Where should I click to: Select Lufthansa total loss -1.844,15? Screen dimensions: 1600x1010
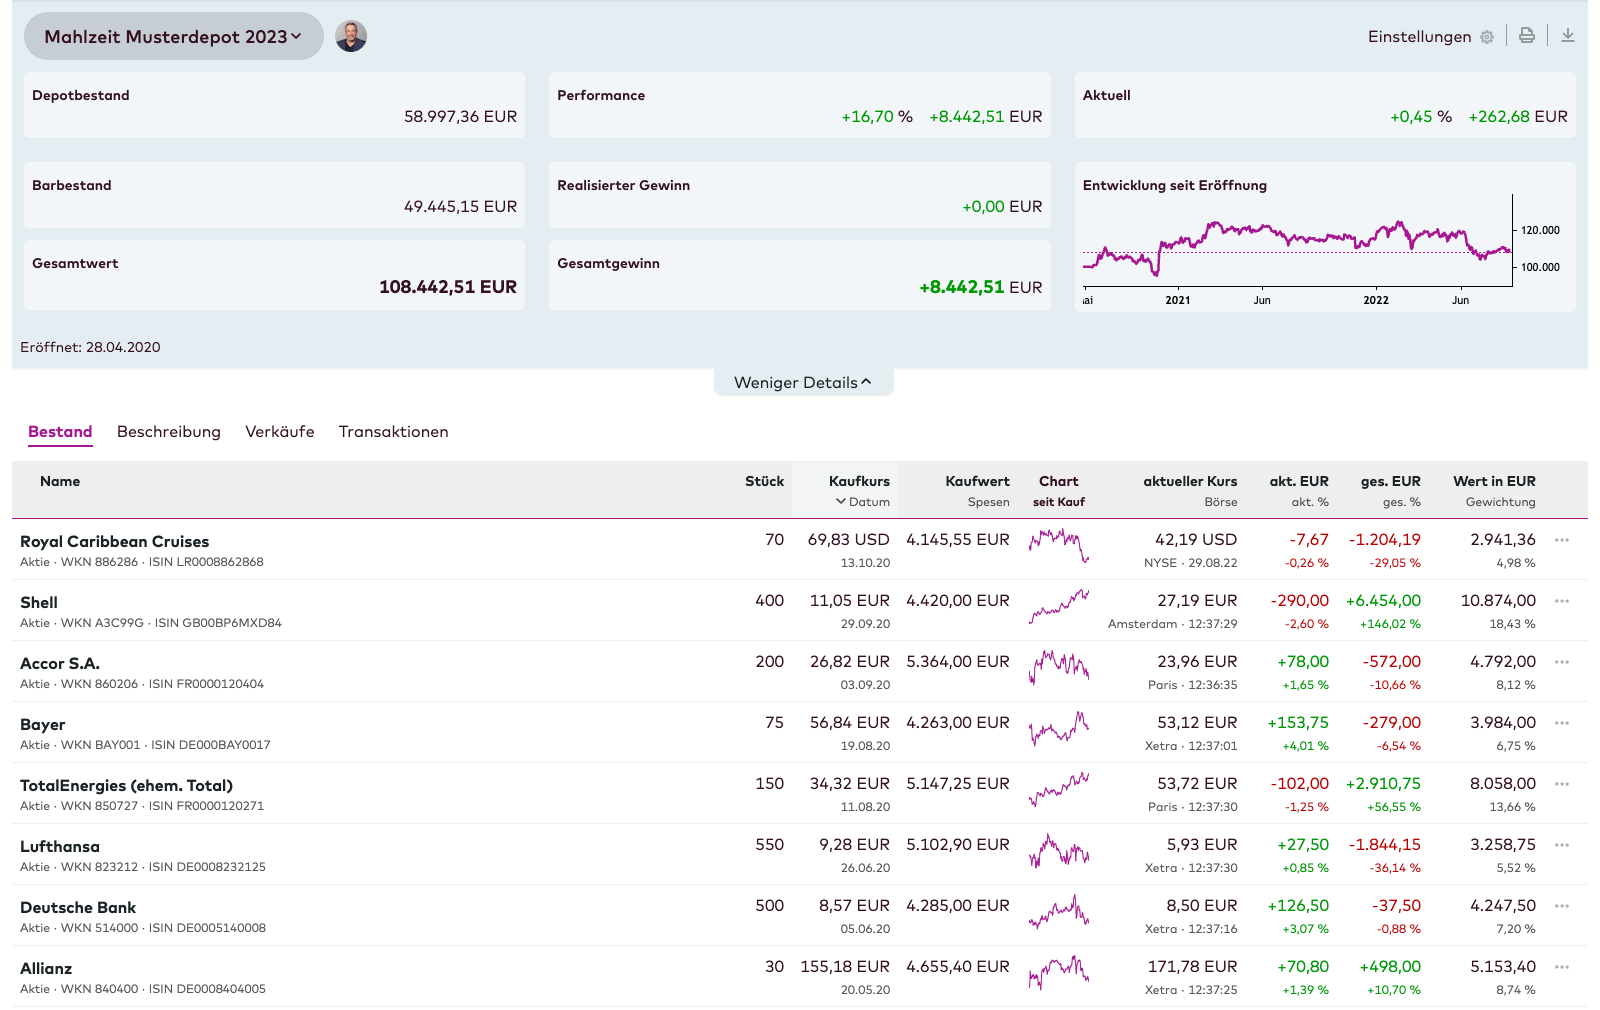[1385, 844]
